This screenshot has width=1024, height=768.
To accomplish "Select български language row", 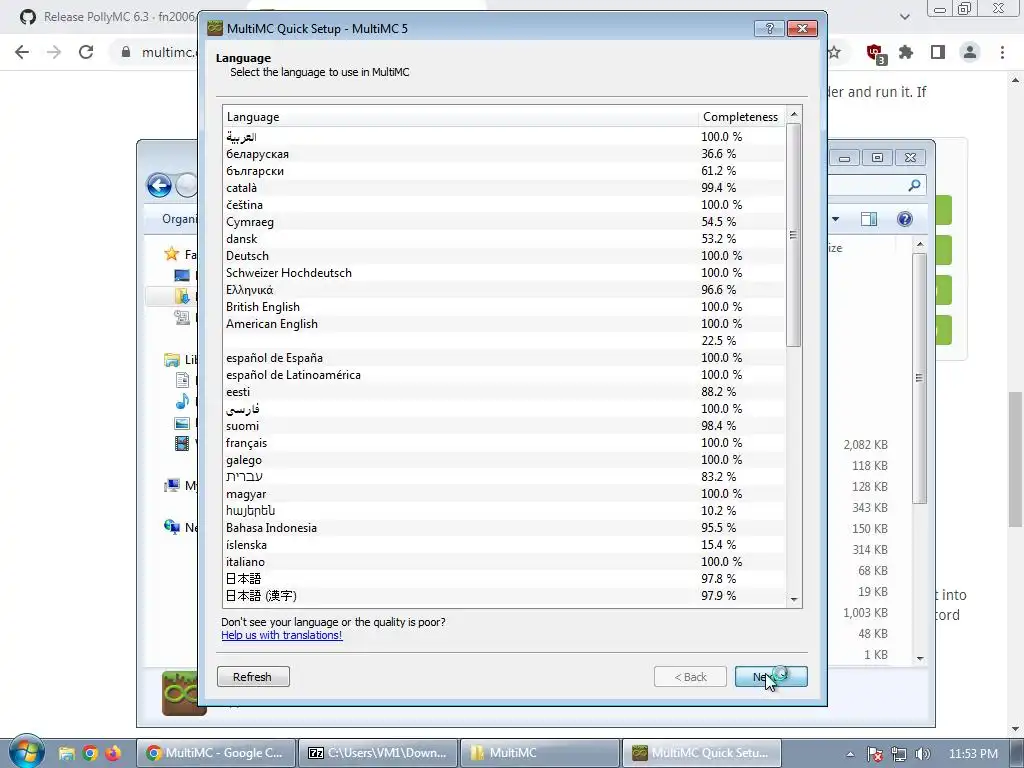I will tap(504, 171).
